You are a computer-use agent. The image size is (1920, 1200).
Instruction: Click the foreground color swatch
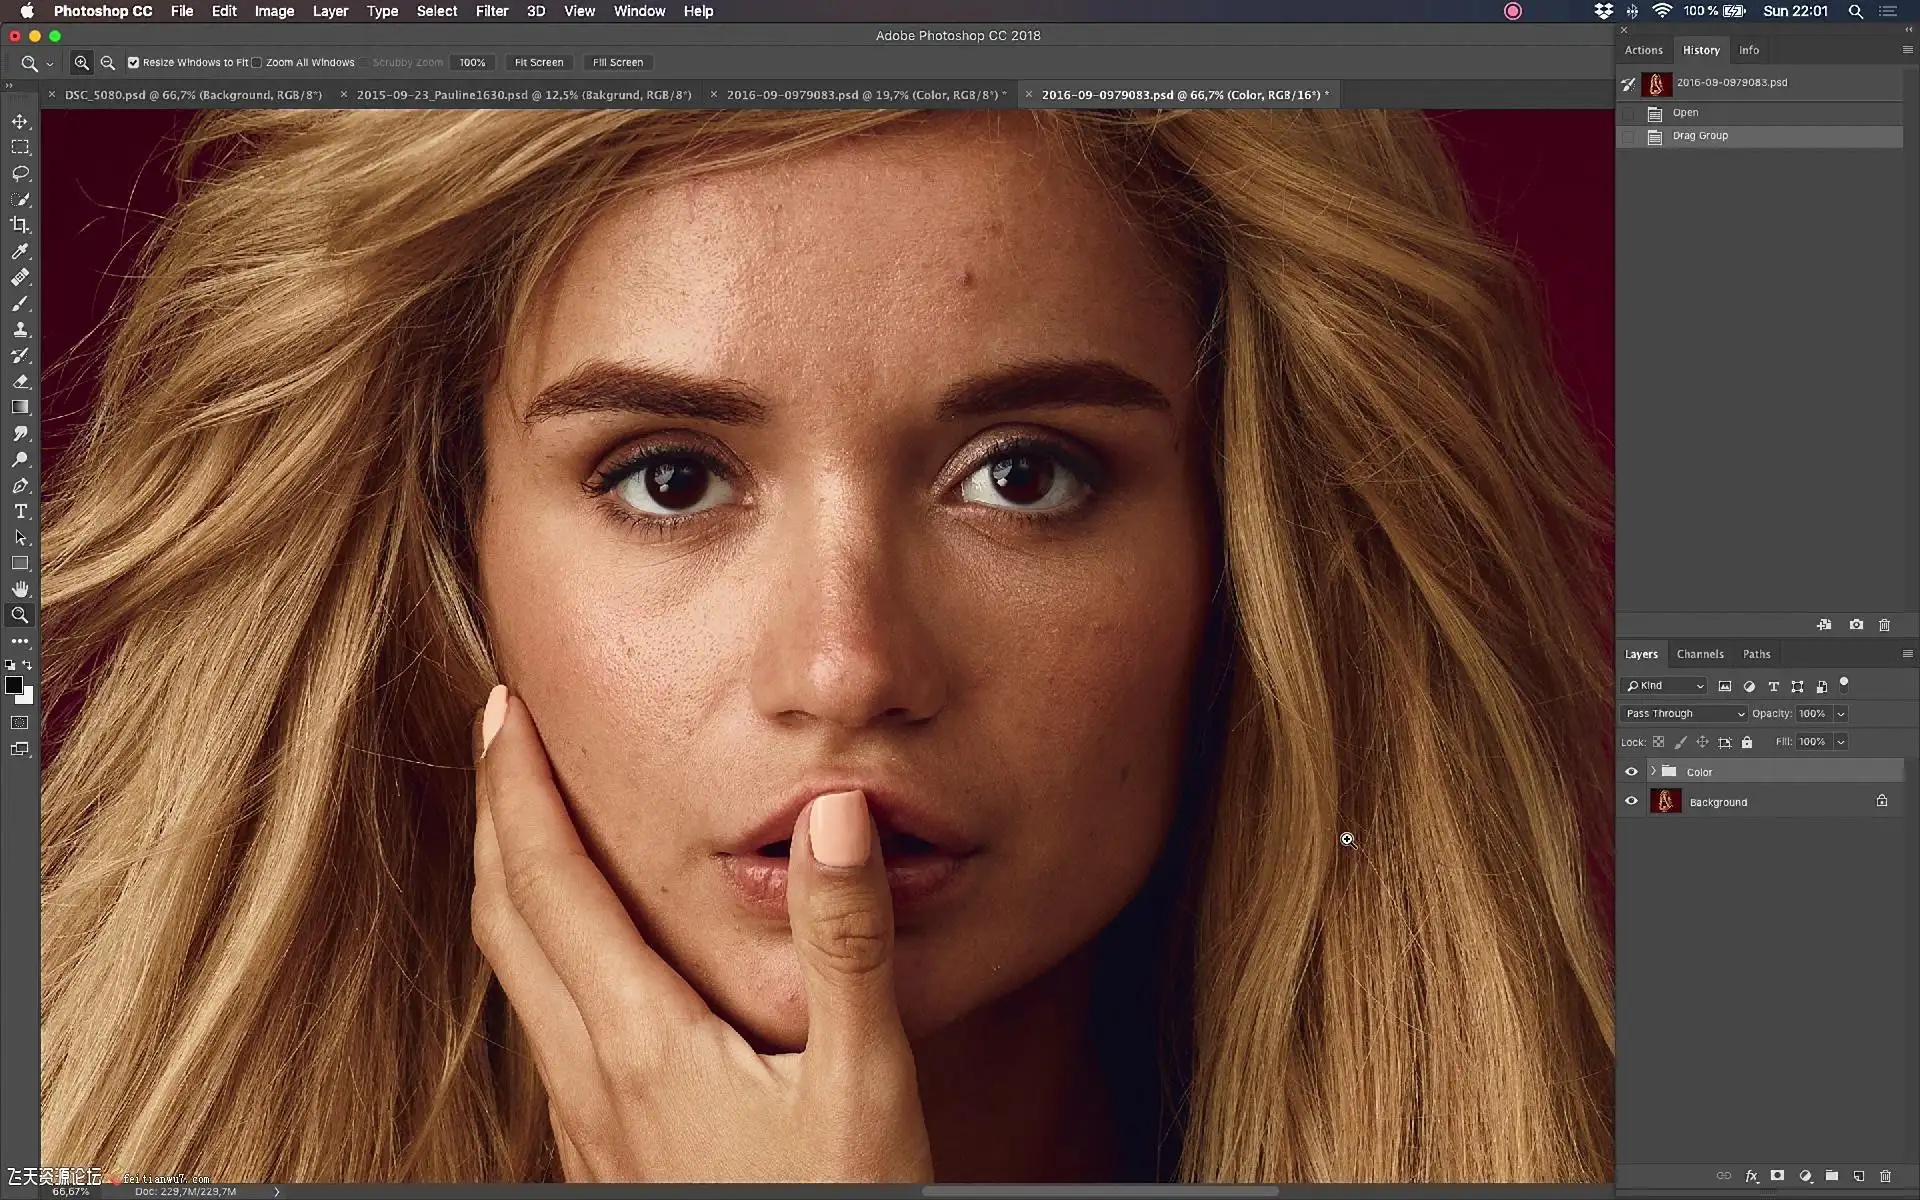pos(13,684)
